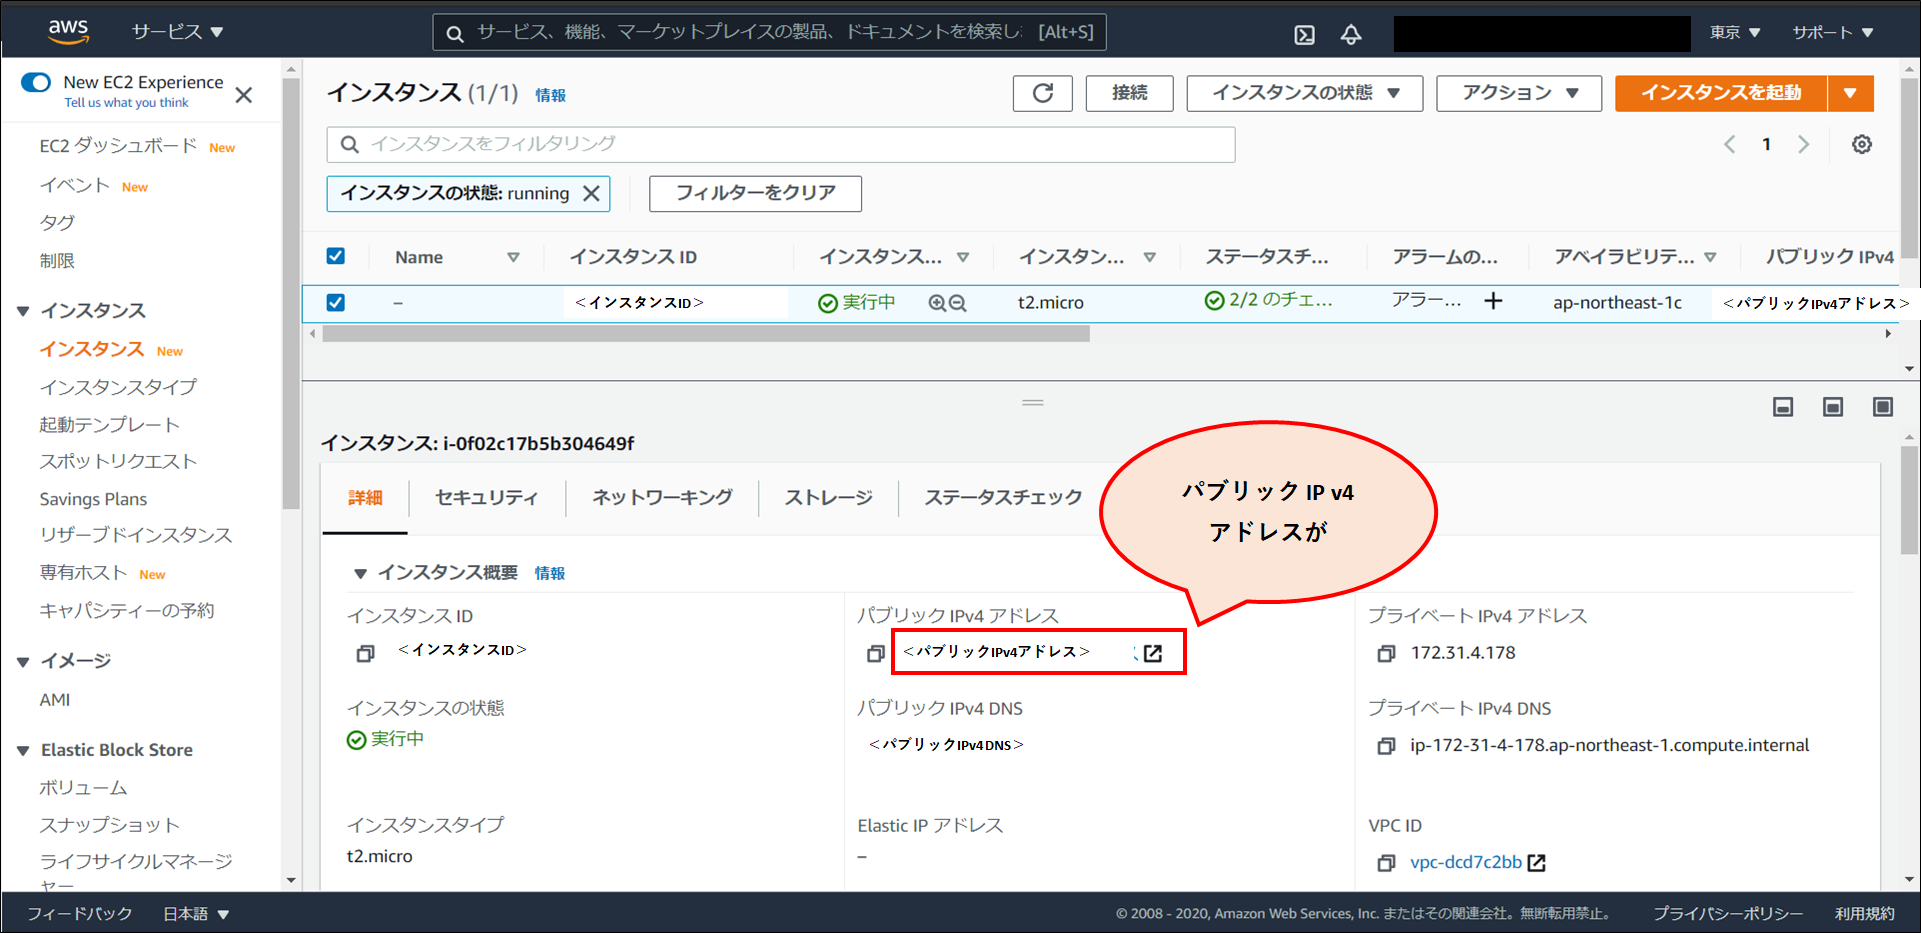Open table preferences gear icon
The image size is (1922, 933).
pos(1862,144)
